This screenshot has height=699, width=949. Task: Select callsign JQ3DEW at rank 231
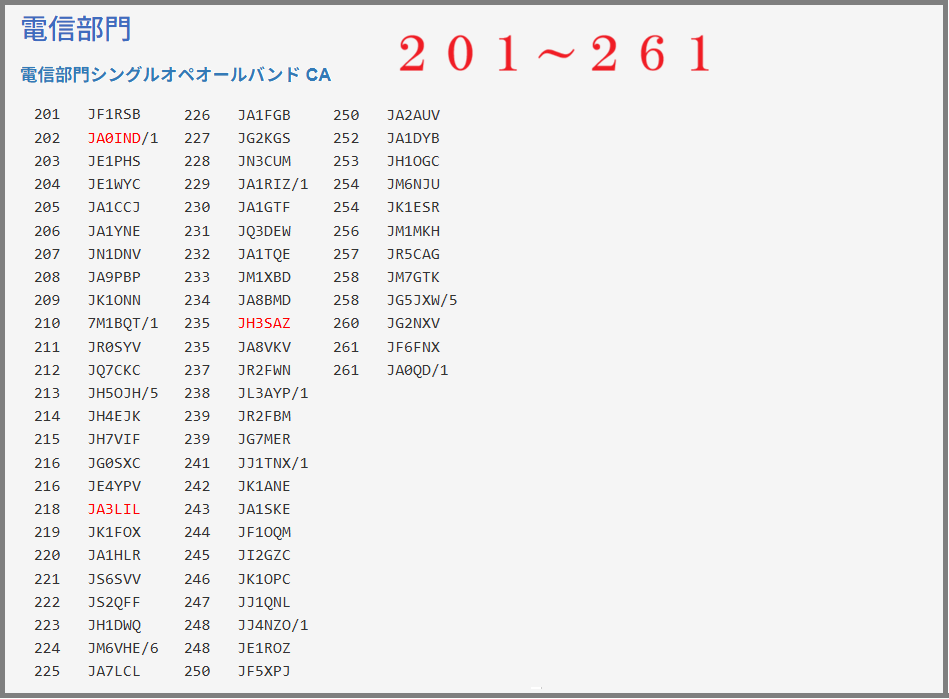264,231
